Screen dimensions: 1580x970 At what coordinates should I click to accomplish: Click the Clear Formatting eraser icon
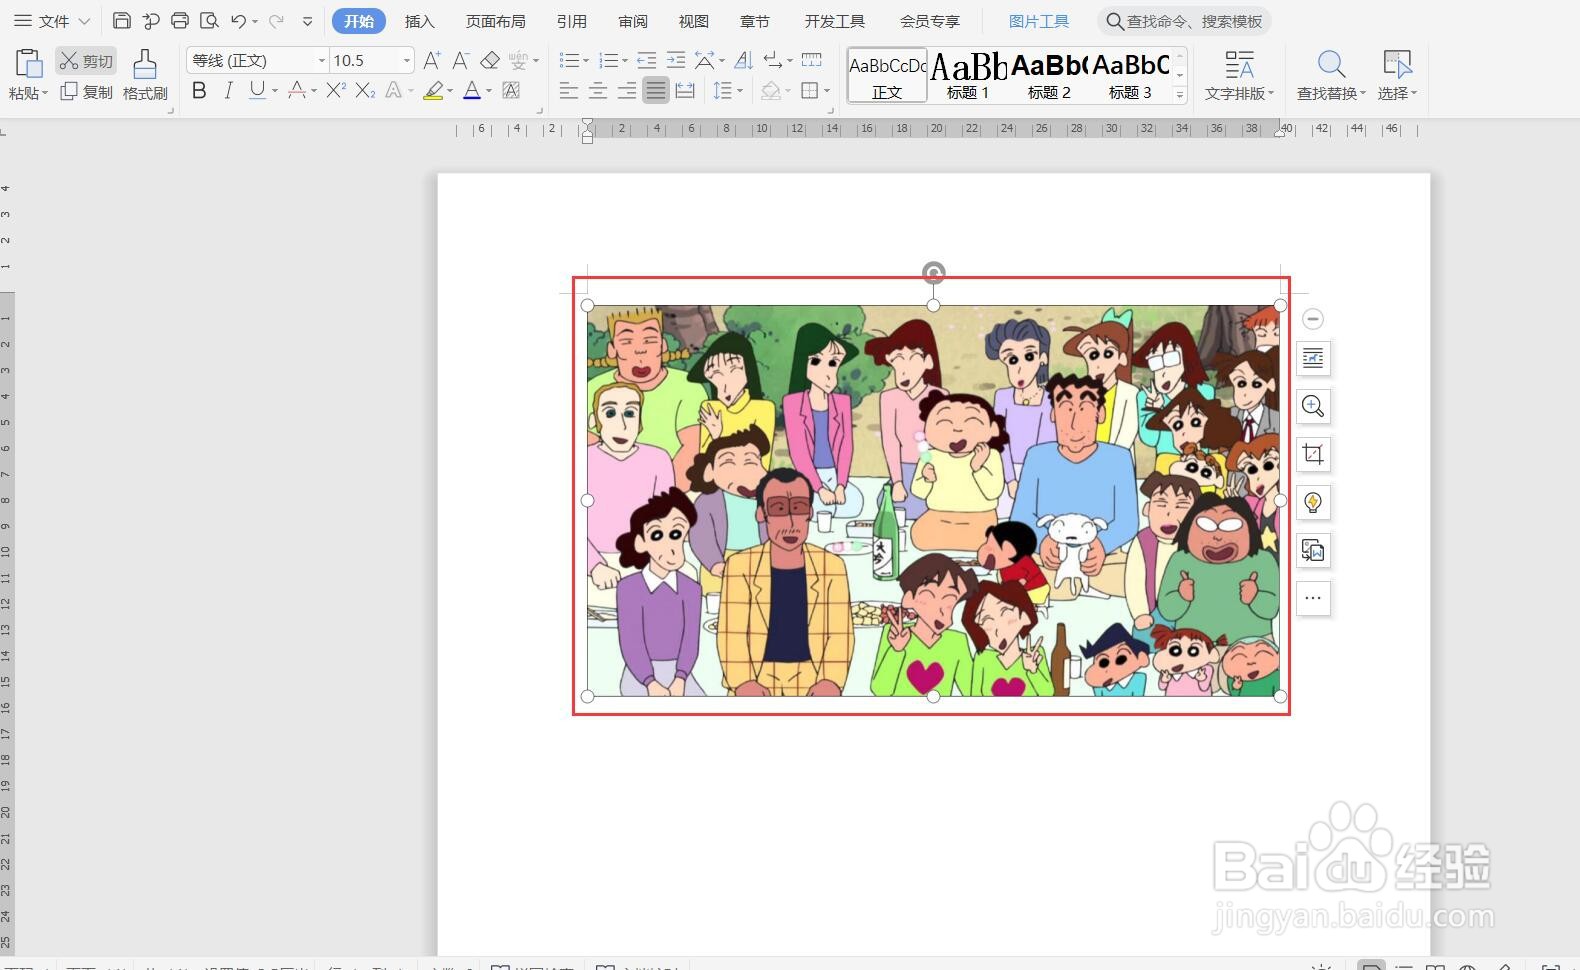point(490,61)
